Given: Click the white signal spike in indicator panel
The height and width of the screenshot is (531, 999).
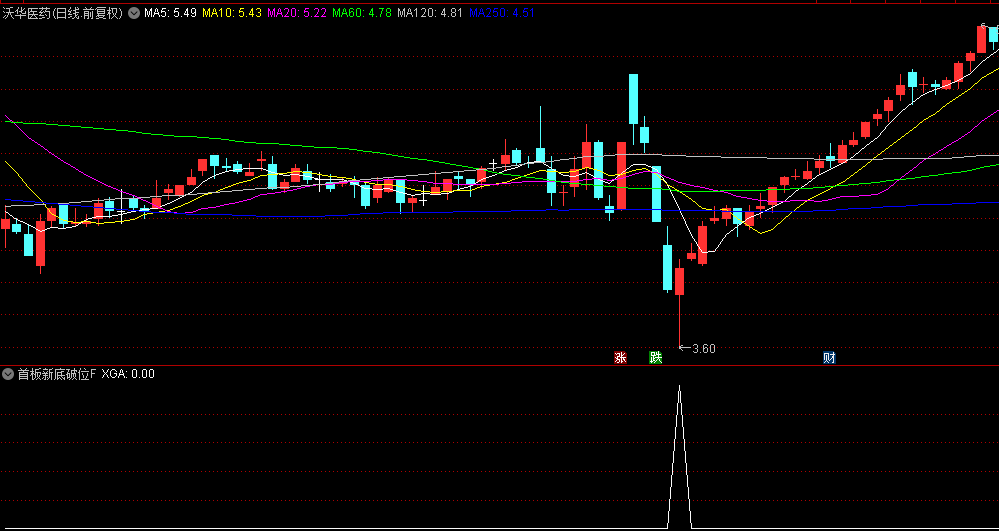Looking at the screenshot, I should coord(680,456).
